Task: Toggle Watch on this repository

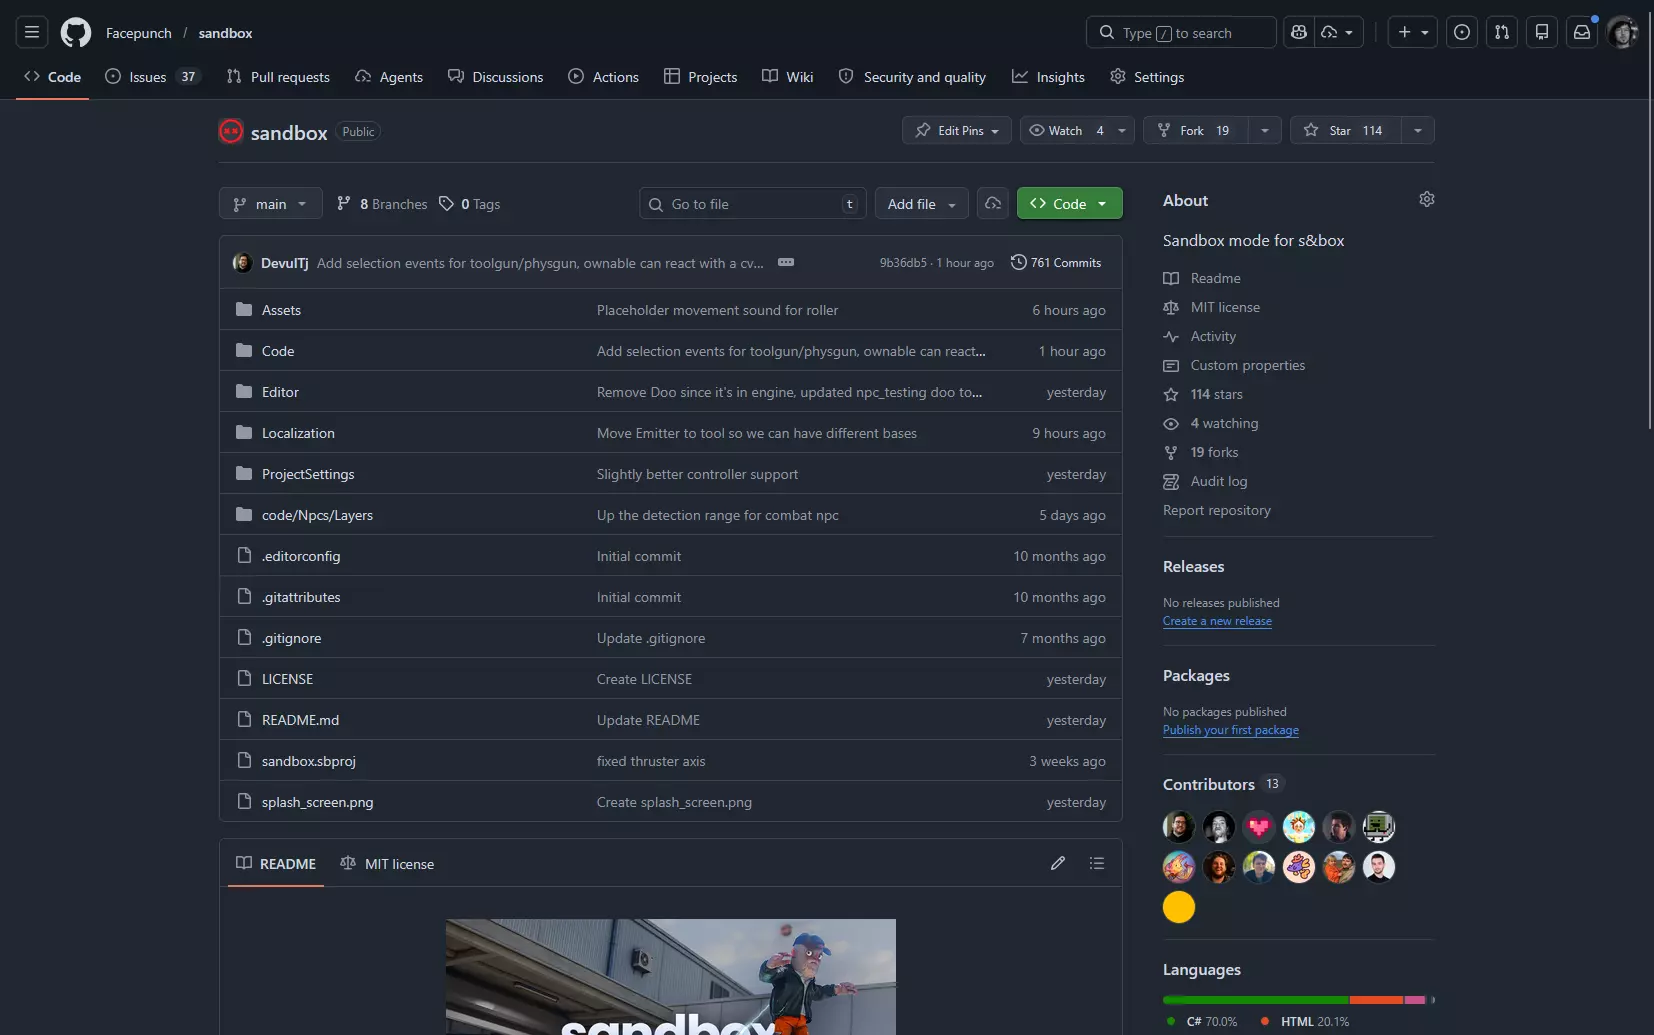Action: 1065,130
